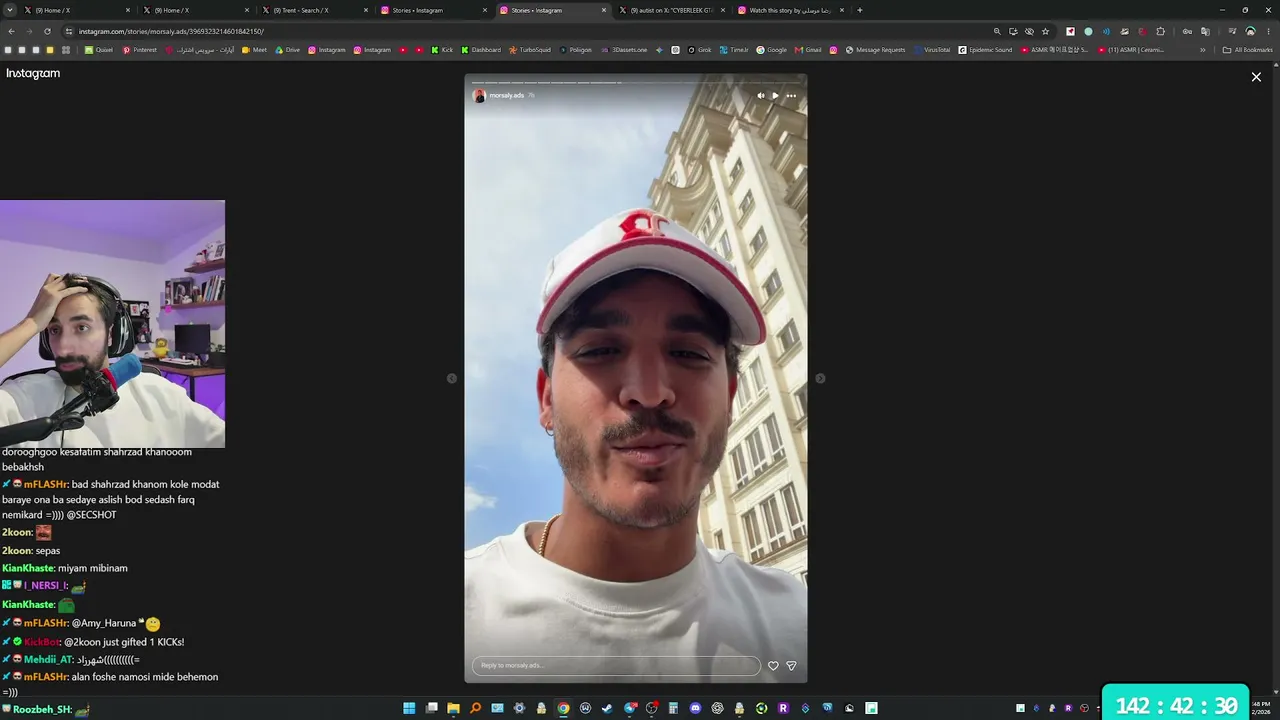Image resolution: width=1280 pixels, height=720 pixels.
Task: Open the Chrome profile avatar
Action: pos(1250,31)
